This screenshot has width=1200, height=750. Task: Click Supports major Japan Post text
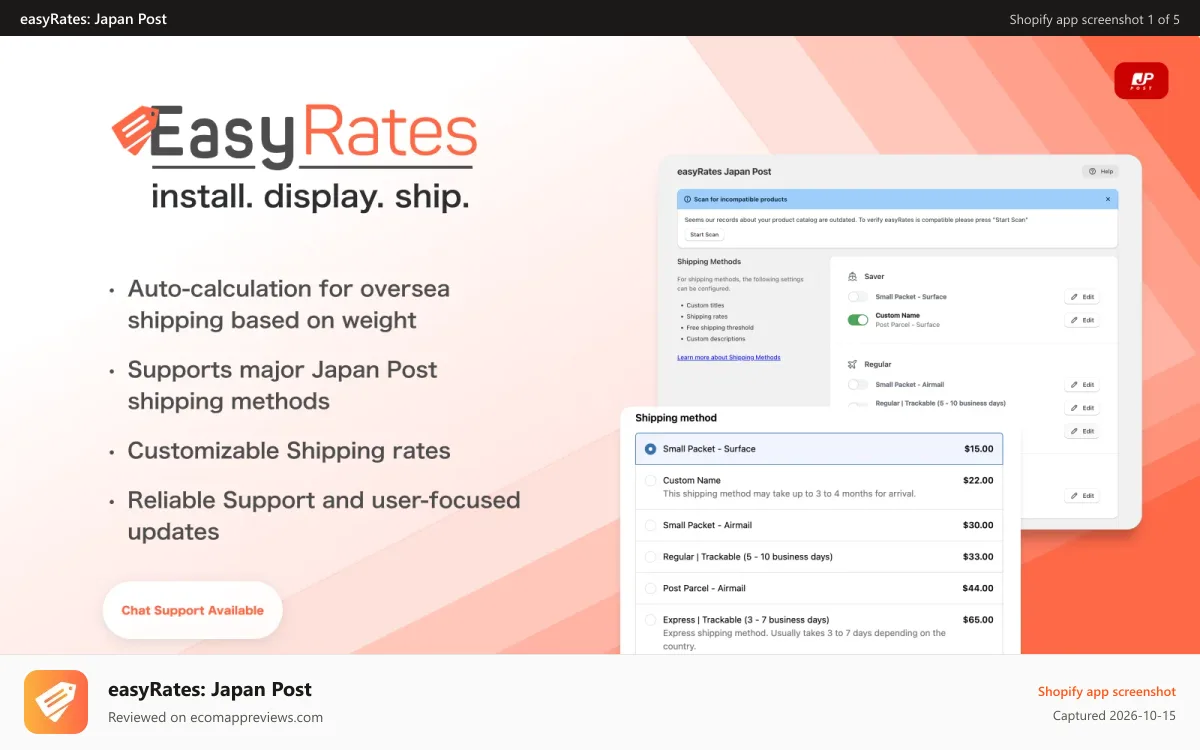(x=283, y=385)
